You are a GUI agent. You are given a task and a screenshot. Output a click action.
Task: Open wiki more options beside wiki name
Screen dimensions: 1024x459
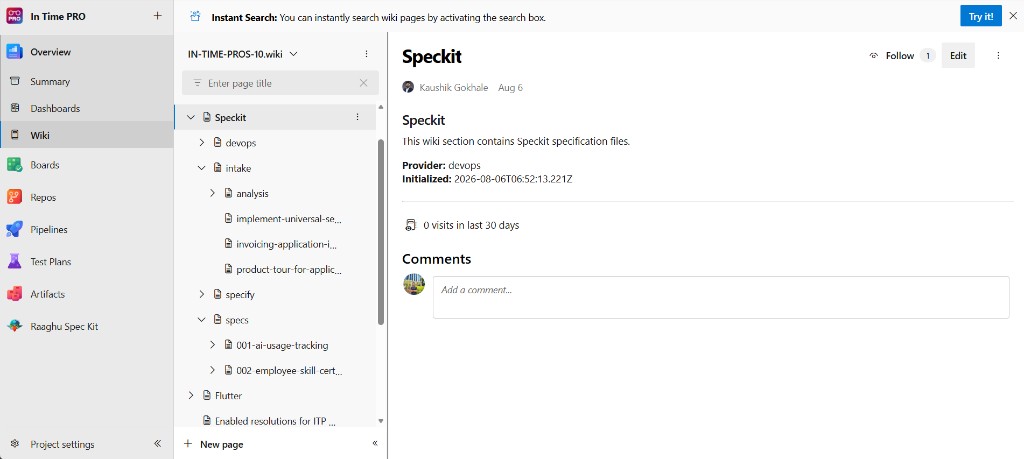coord(366,54)
